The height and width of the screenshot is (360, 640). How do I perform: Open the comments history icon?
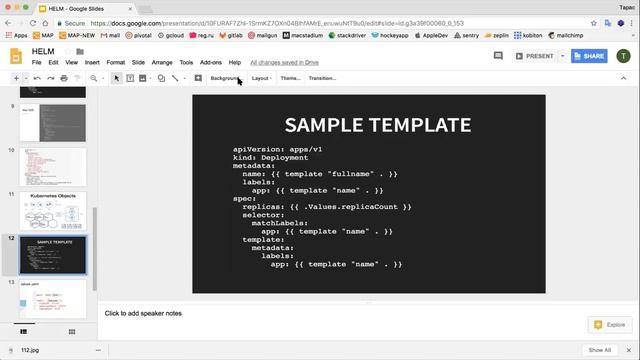pos(498,56)
